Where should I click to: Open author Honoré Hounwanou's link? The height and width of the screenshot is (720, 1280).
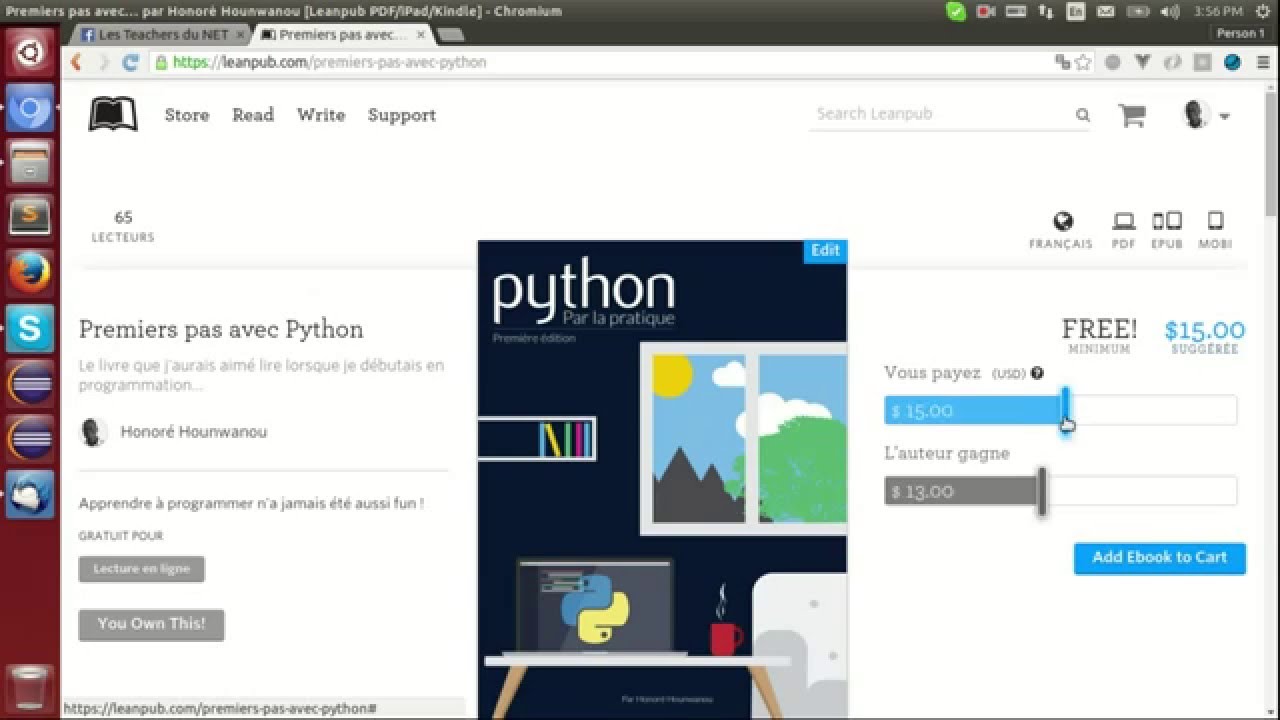194,432
